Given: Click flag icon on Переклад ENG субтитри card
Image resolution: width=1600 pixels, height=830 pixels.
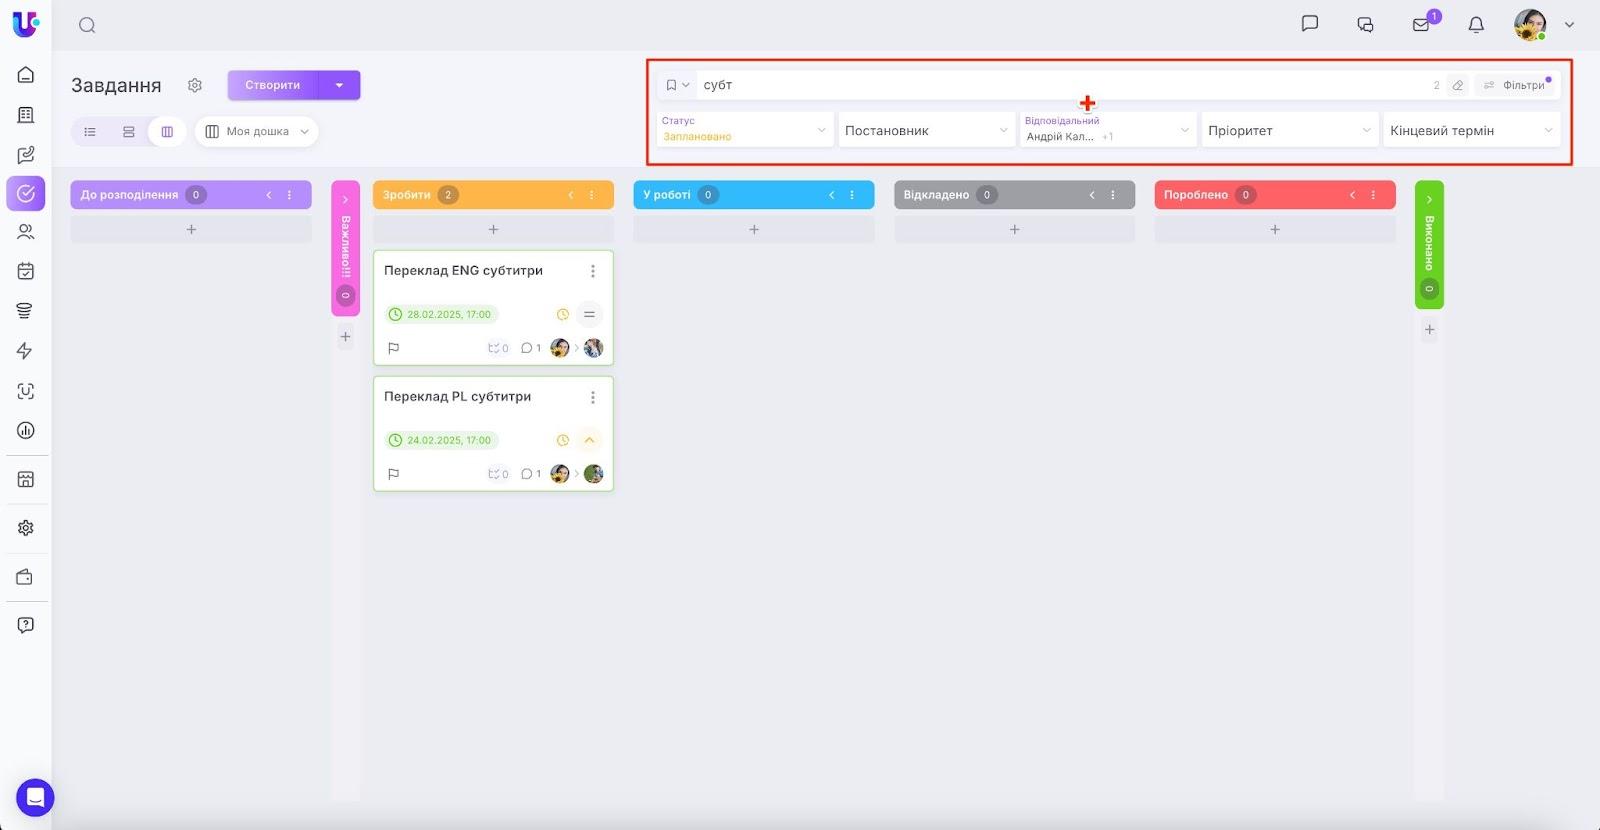Looking at the screenshot, I should pyautogui.click(x=394, y=348).
